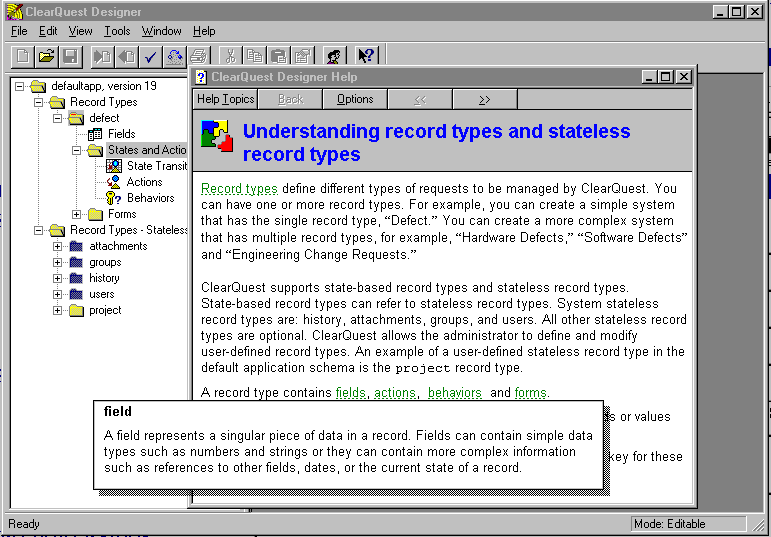
Task: Click the Check Out schema toolbar icon
Action: pyautogui.click(x=103, y=57)
